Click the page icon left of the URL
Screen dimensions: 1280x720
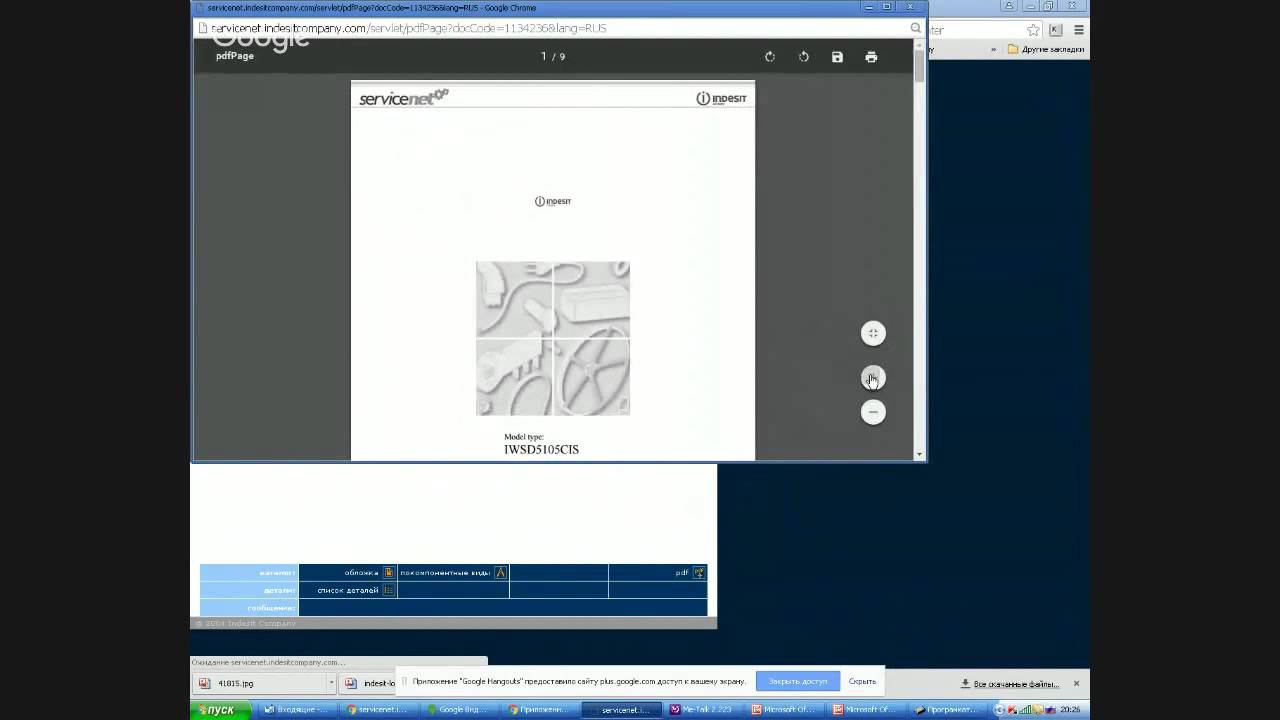coord(203,28)
